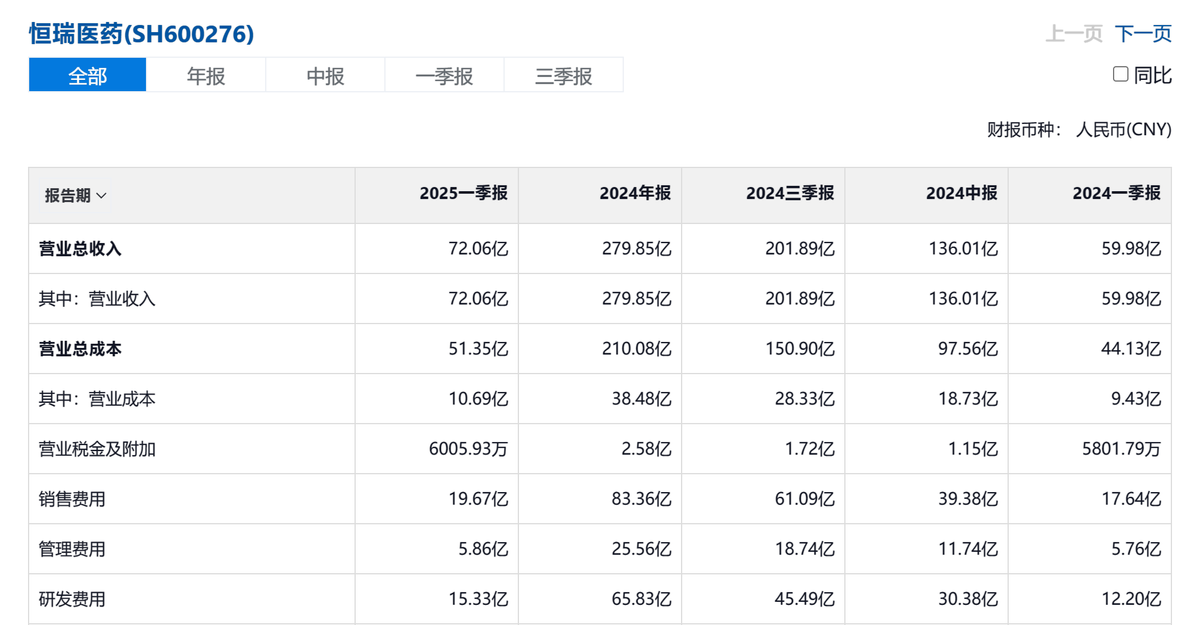Open the 中报 tab
Screen dimensions: 1200x625
coord(325,76)
